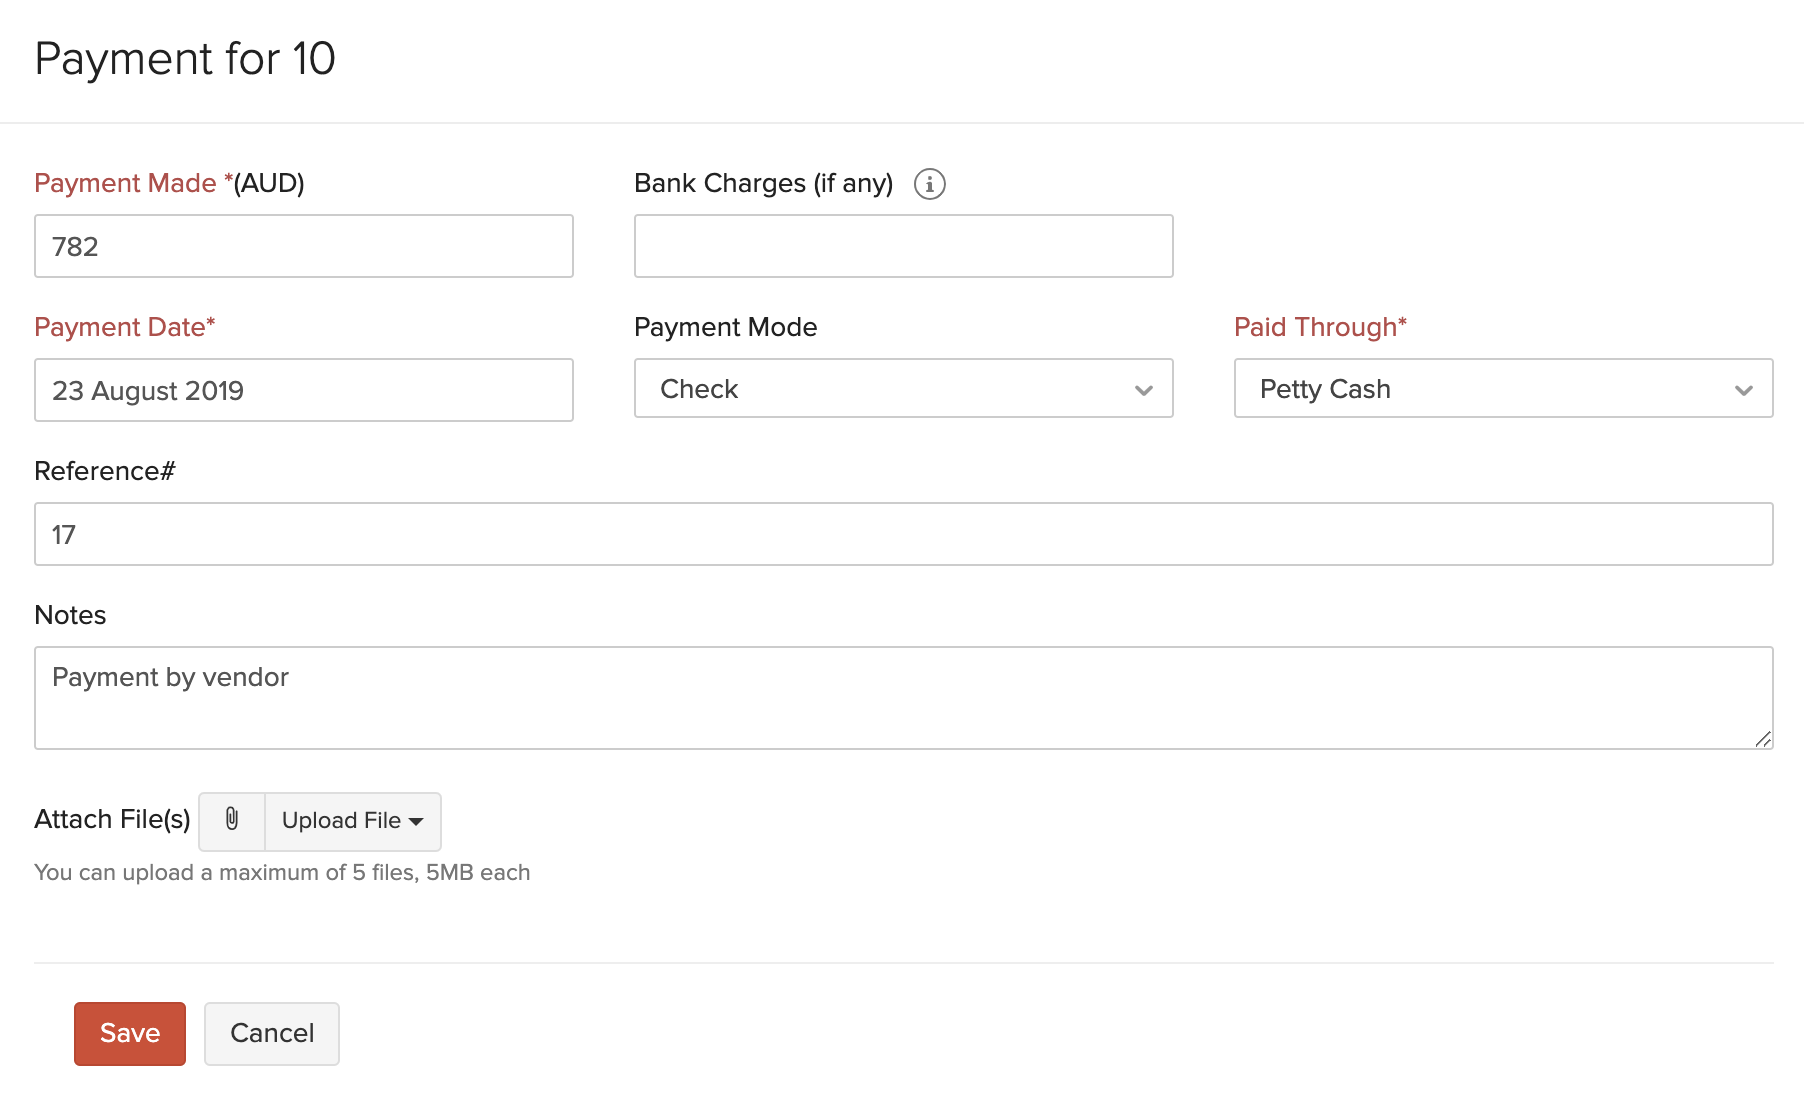Click the Bank Charges (if any) label
This screenshot has width=1804, height=1100.
pyautogui.click(x=763, y=183)
